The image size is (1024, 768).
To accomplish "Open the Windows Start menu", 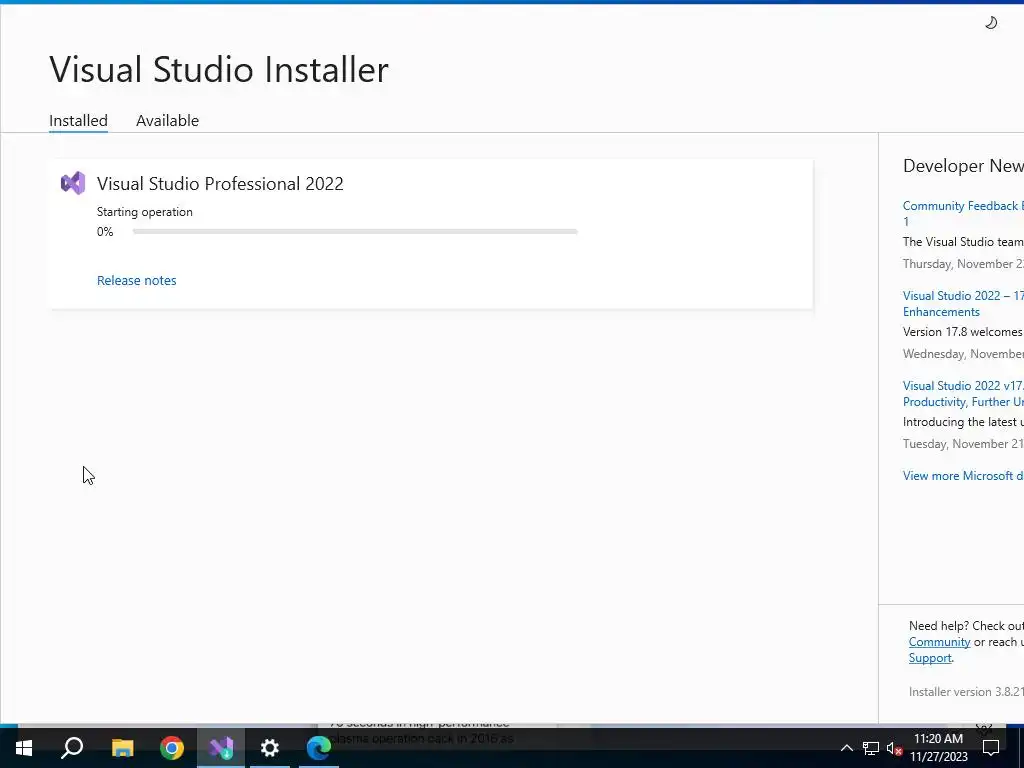I will pyautogui.click(x=24, y=748).
